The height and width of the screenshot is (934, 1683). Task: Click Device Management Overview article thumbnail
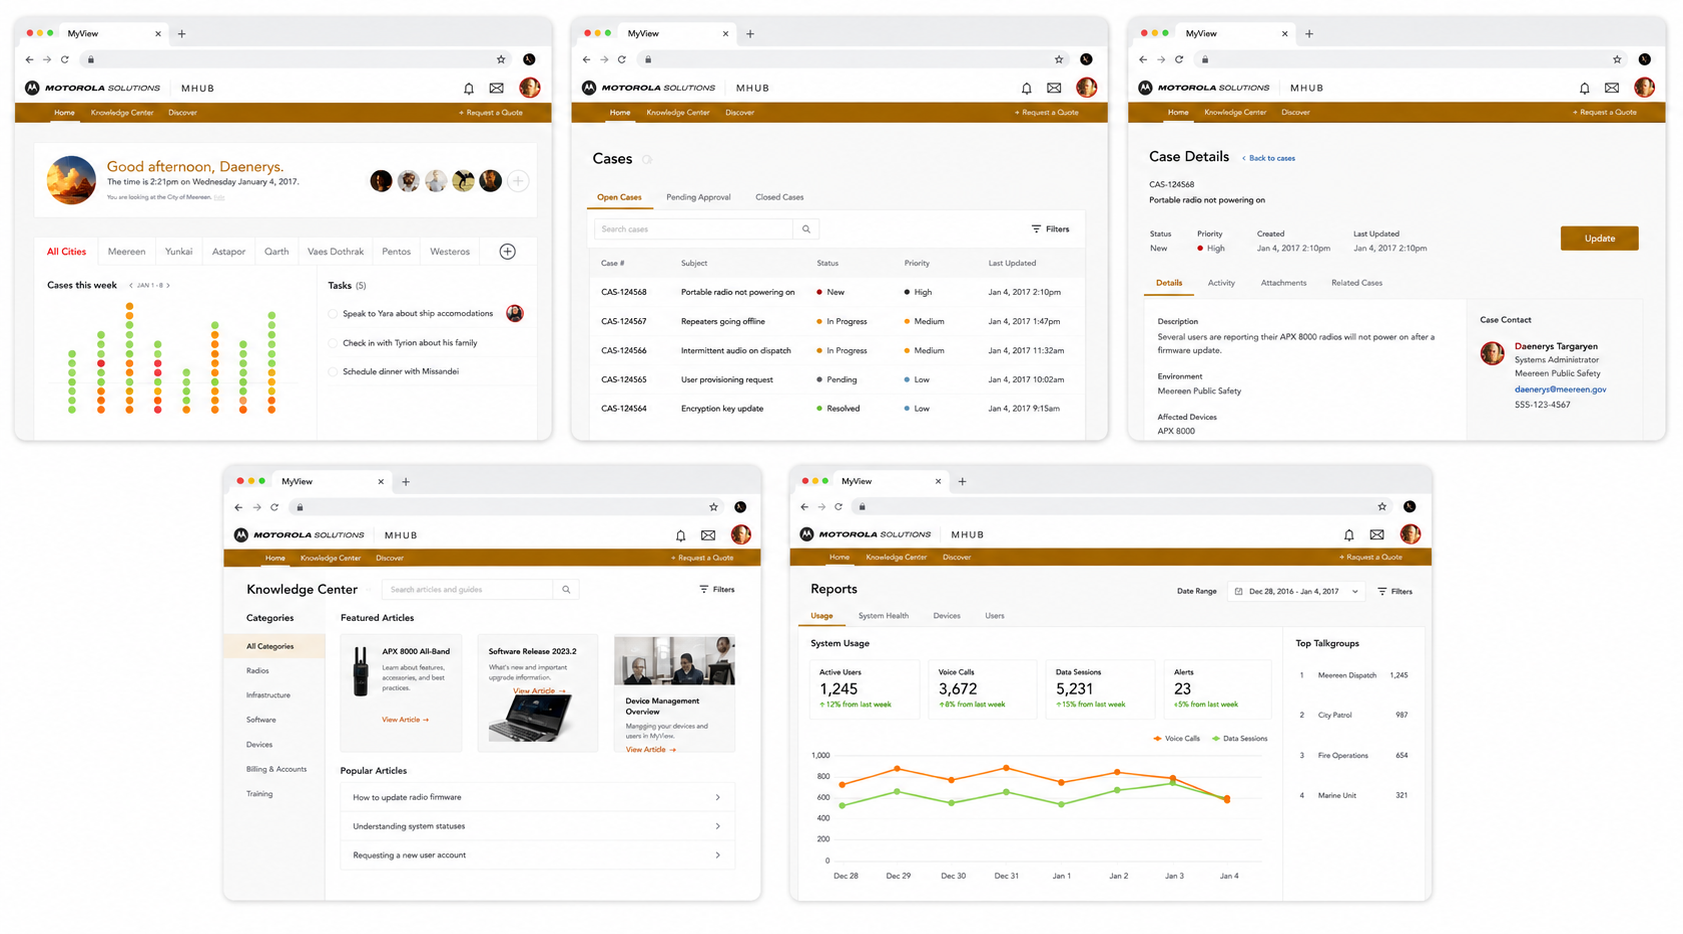coord(674,660)
